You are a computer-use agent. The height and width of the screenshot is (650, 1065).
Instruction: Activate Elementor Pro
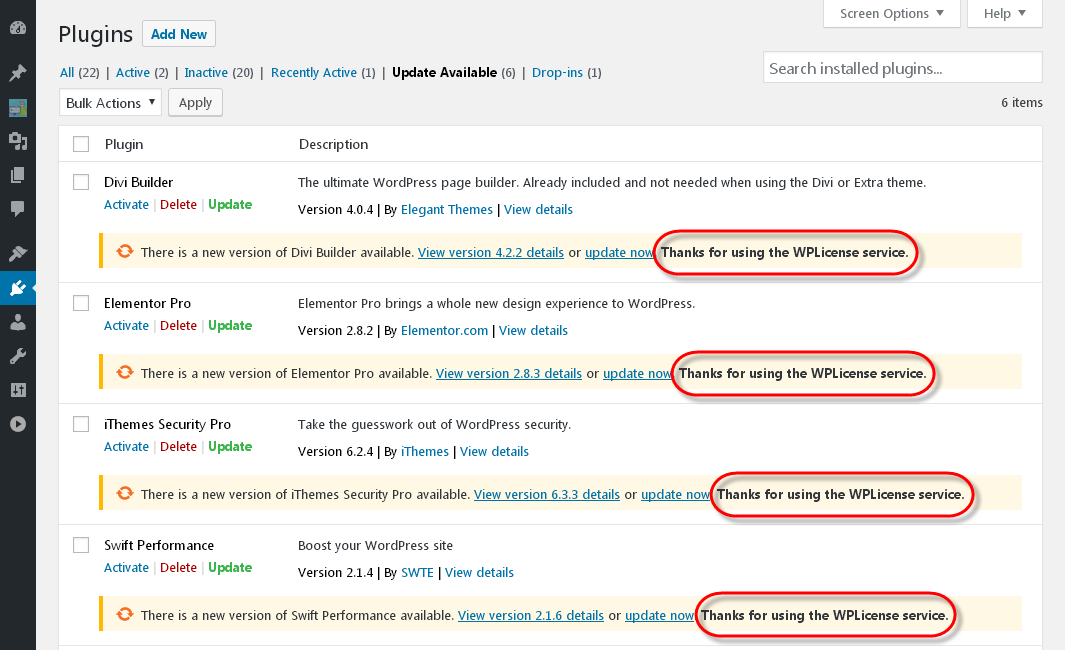[x=126, y=325]
